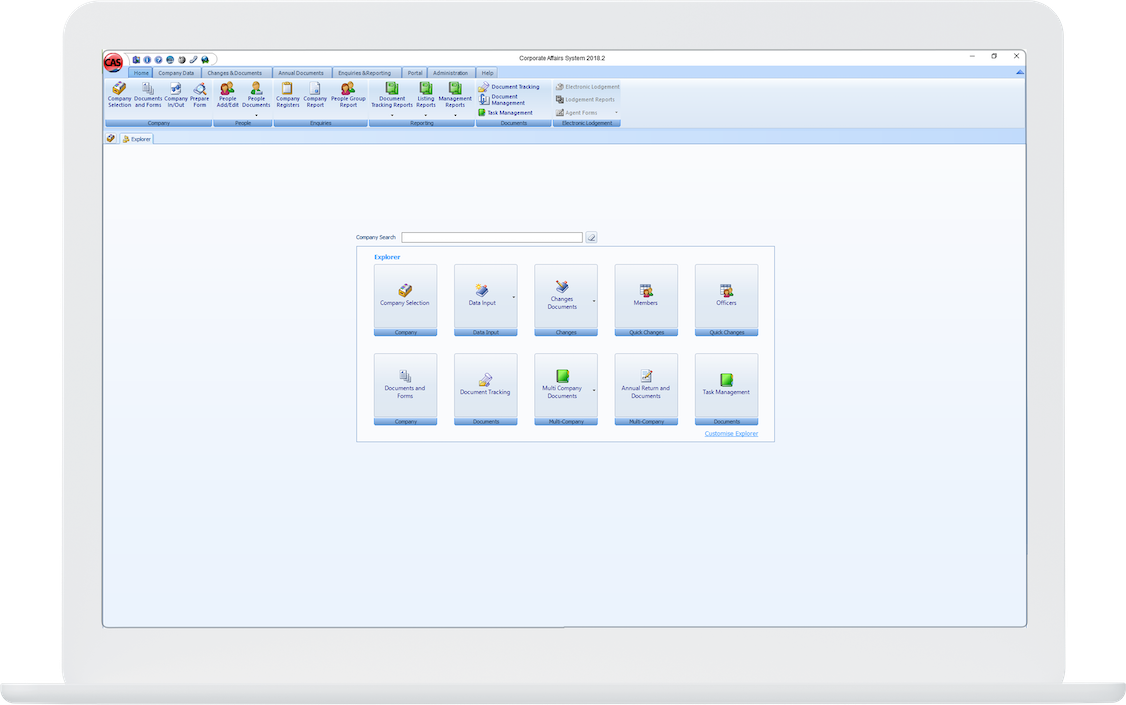Click People Group Report ribbon icon
The height and width of the screenshot is (705, 1126).
[x=348, y=94]
